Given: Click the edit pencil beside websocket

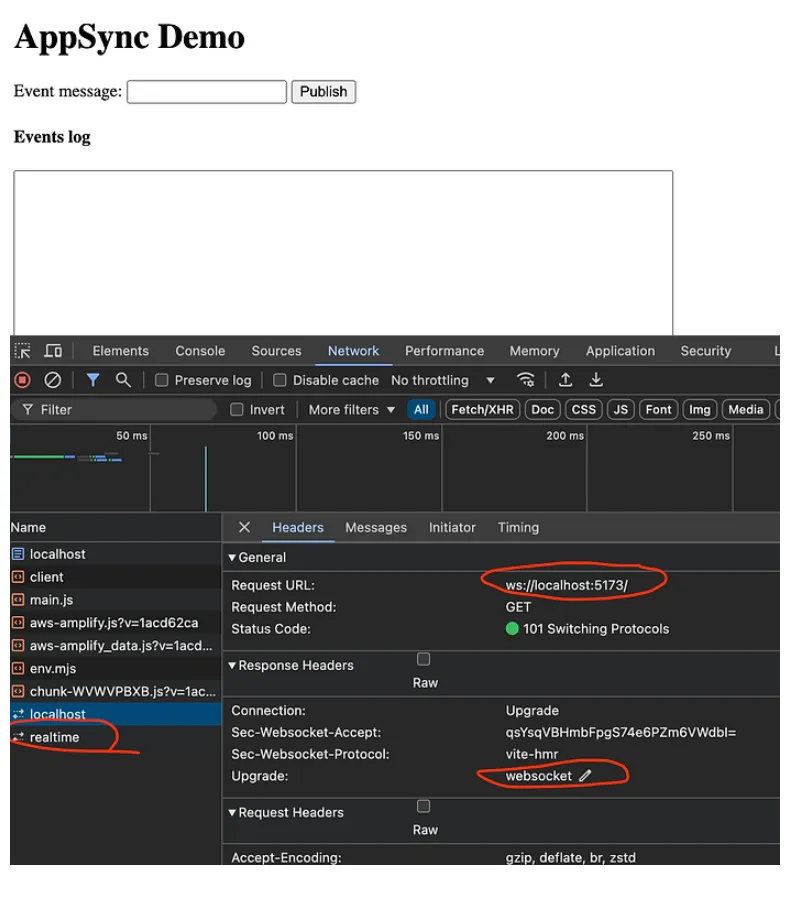Looking at the screenshot, I should point(585,776).
